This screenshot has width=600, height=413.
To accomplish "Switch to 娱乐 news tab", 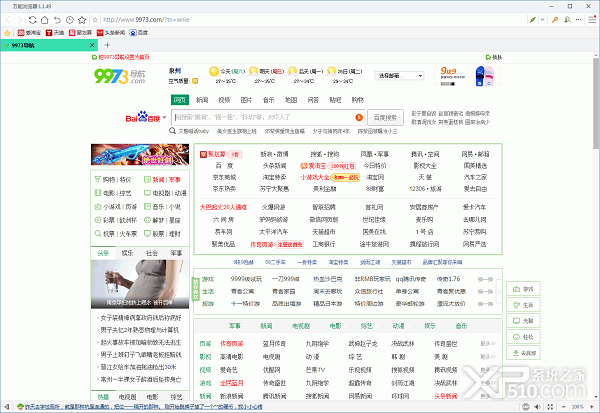I will (x=127, y=253).
